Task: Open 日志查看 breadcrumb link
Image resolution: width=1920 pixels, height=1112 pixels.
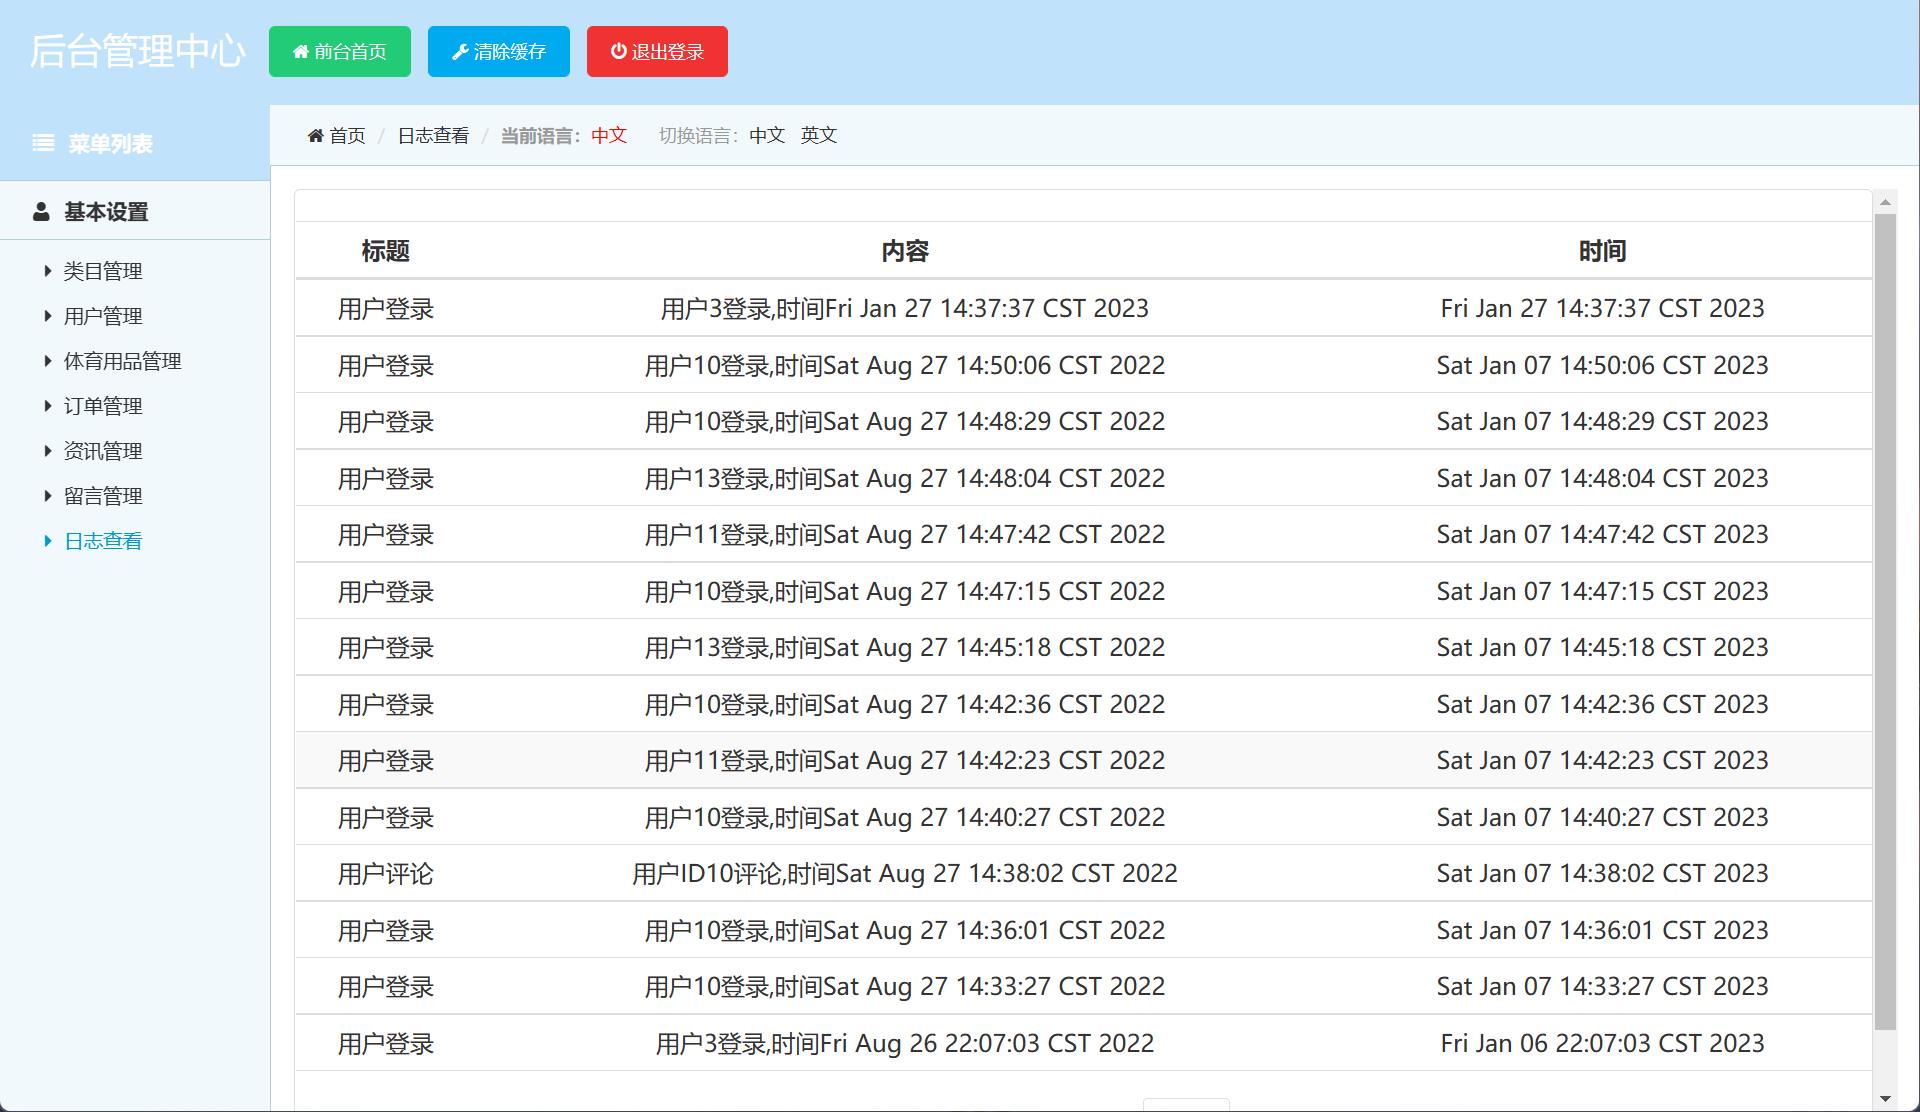Action: tap(433, 136)
